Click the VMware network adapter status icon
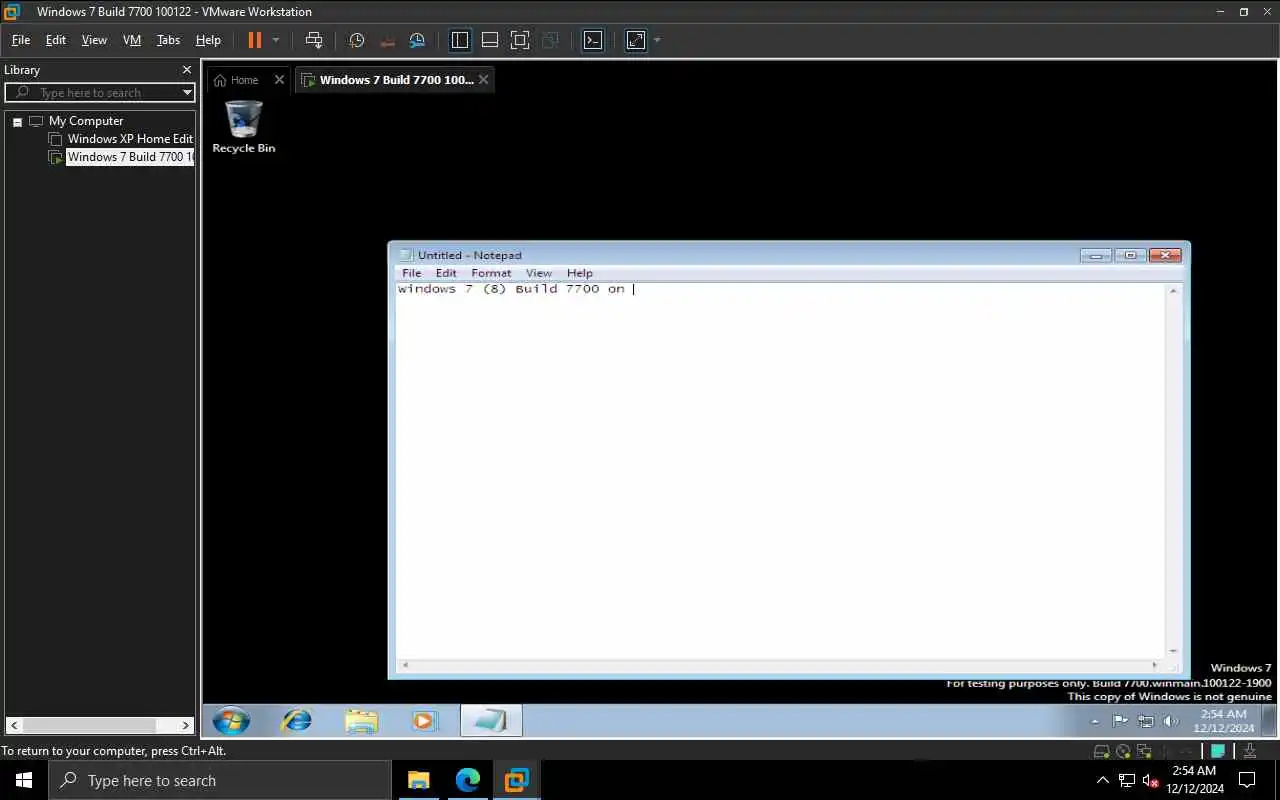The height and width of the screenshot is (800, 1280). click(1143, 751)
